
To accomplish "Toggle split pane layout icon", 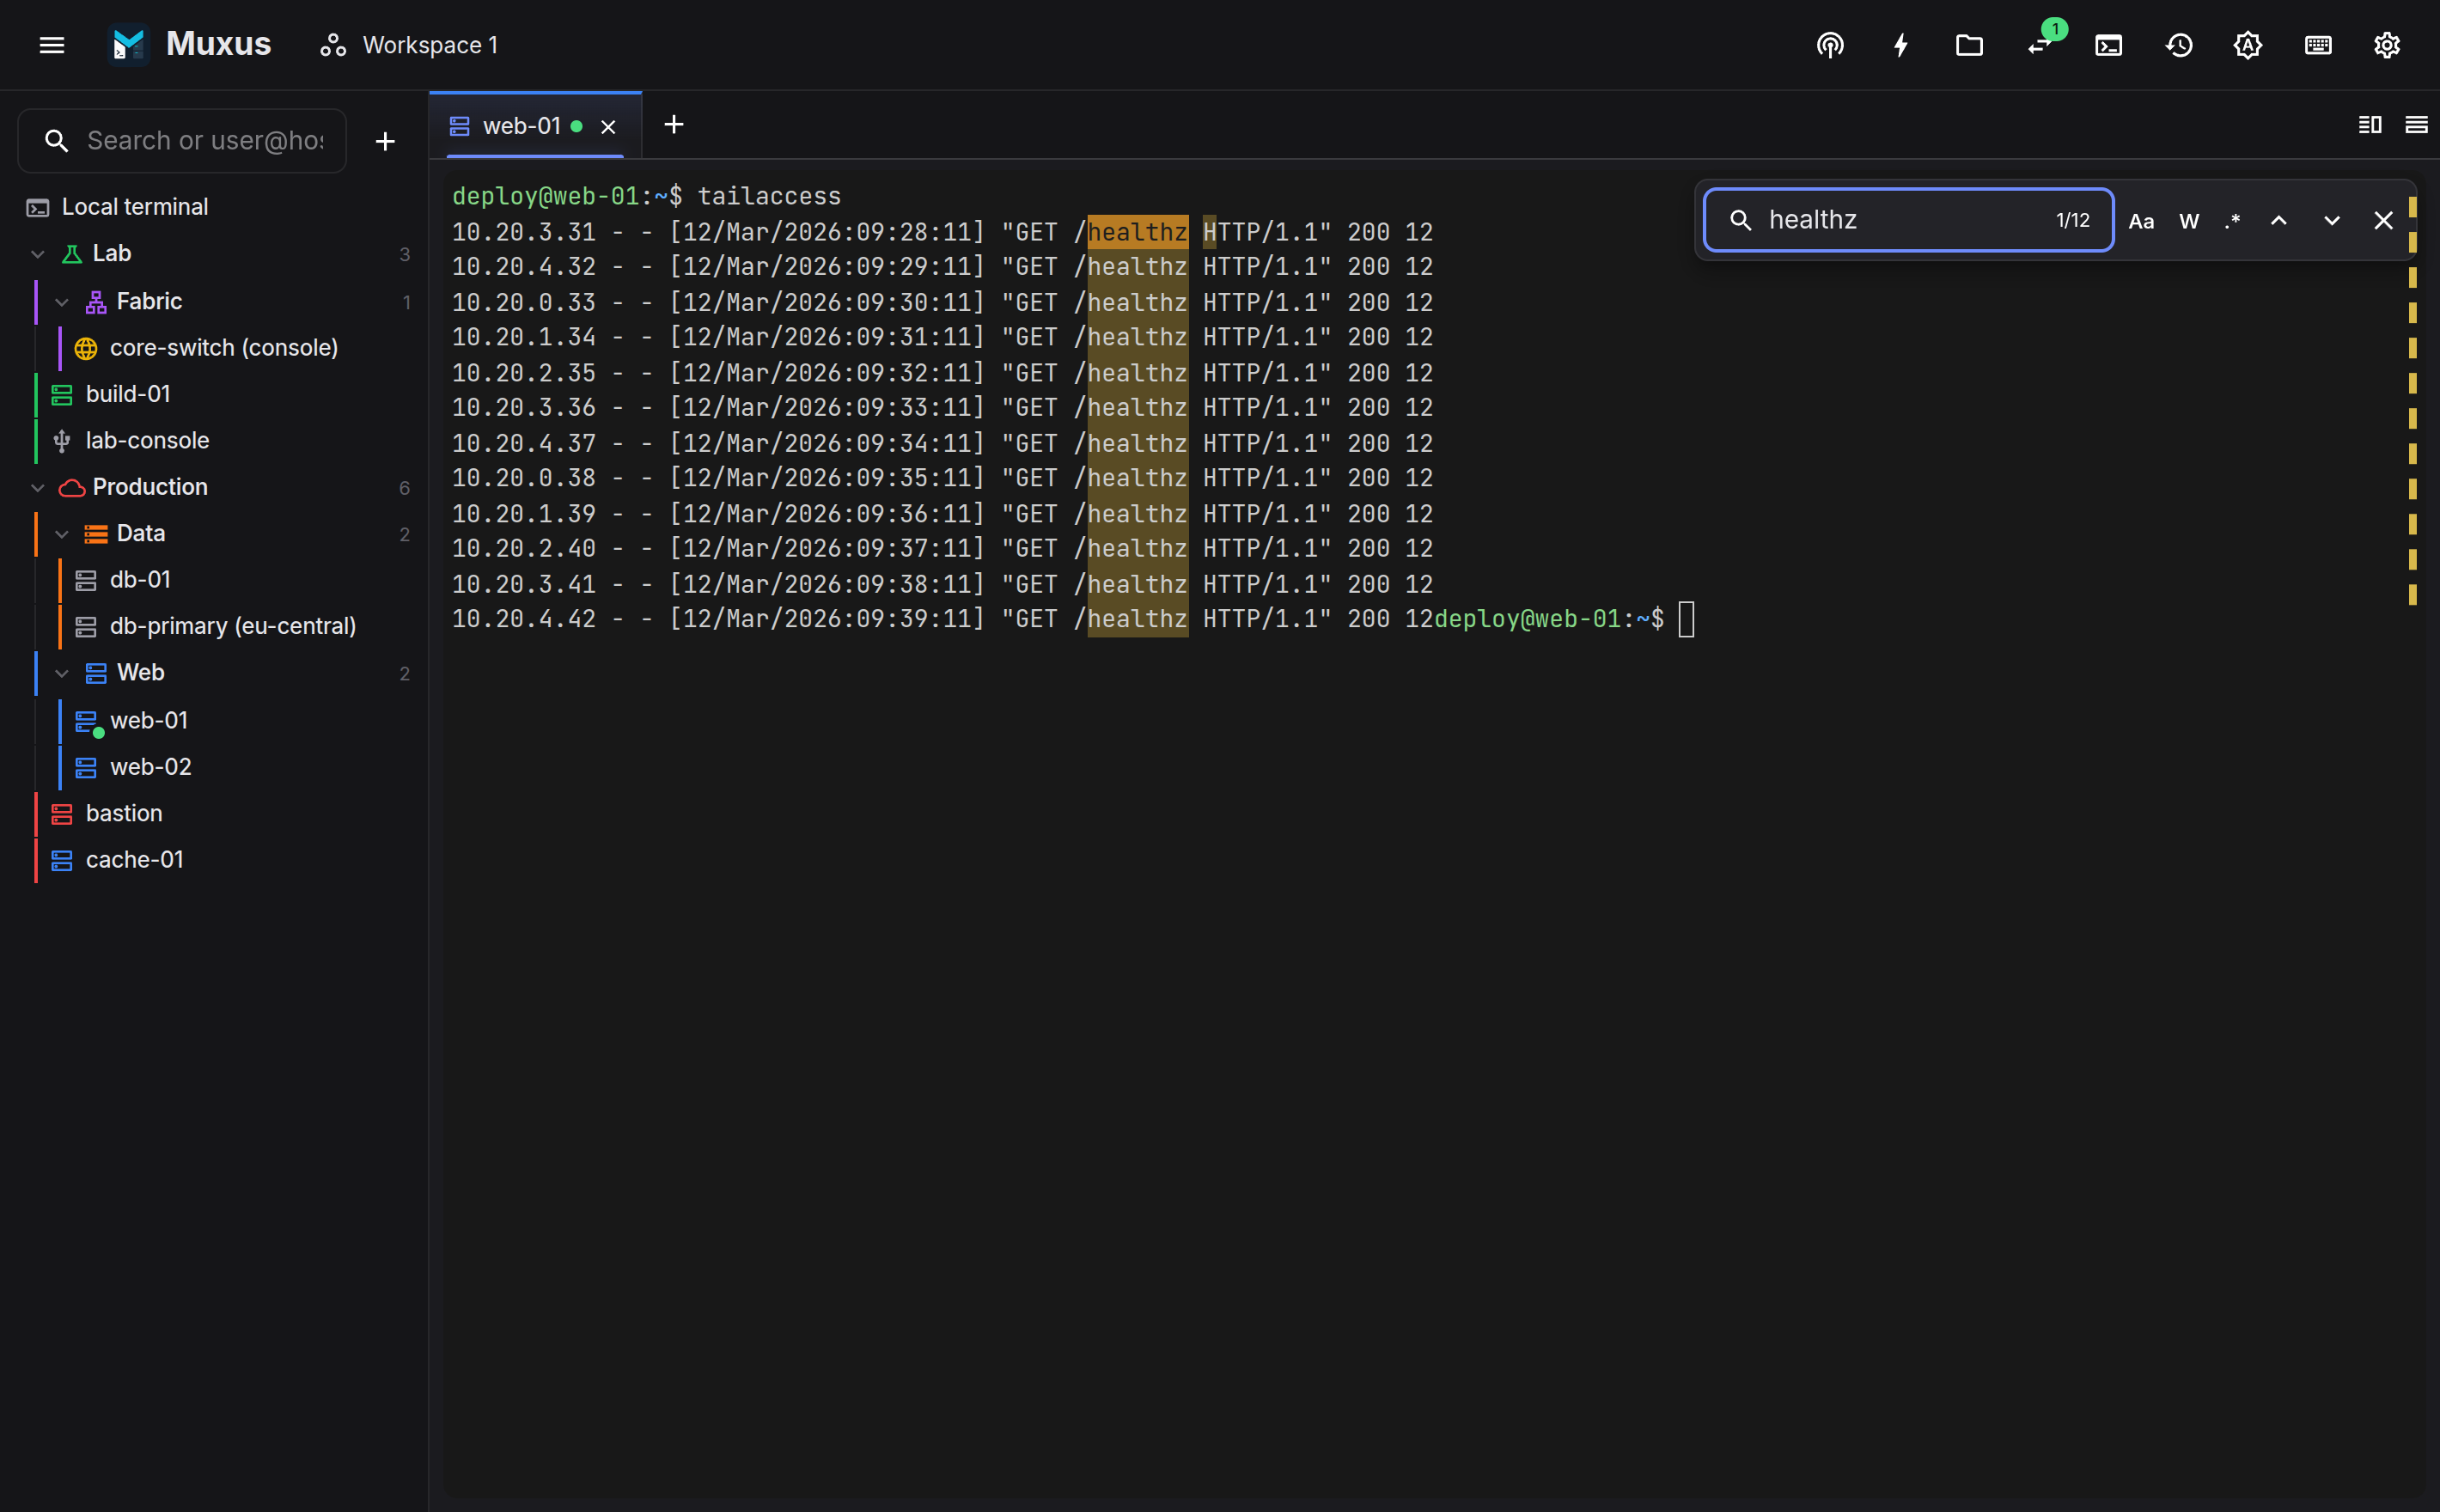I will (x=2370, y=125).
